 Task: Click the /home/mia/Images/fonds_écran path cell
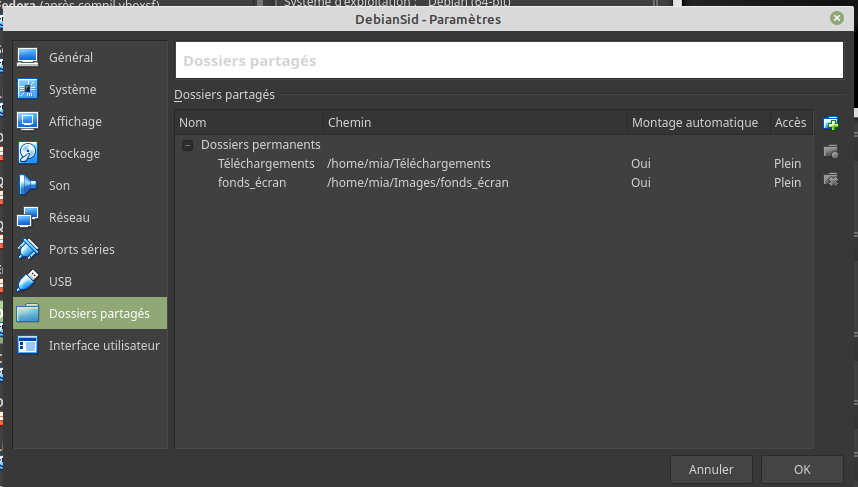click(x=418, y=182)
